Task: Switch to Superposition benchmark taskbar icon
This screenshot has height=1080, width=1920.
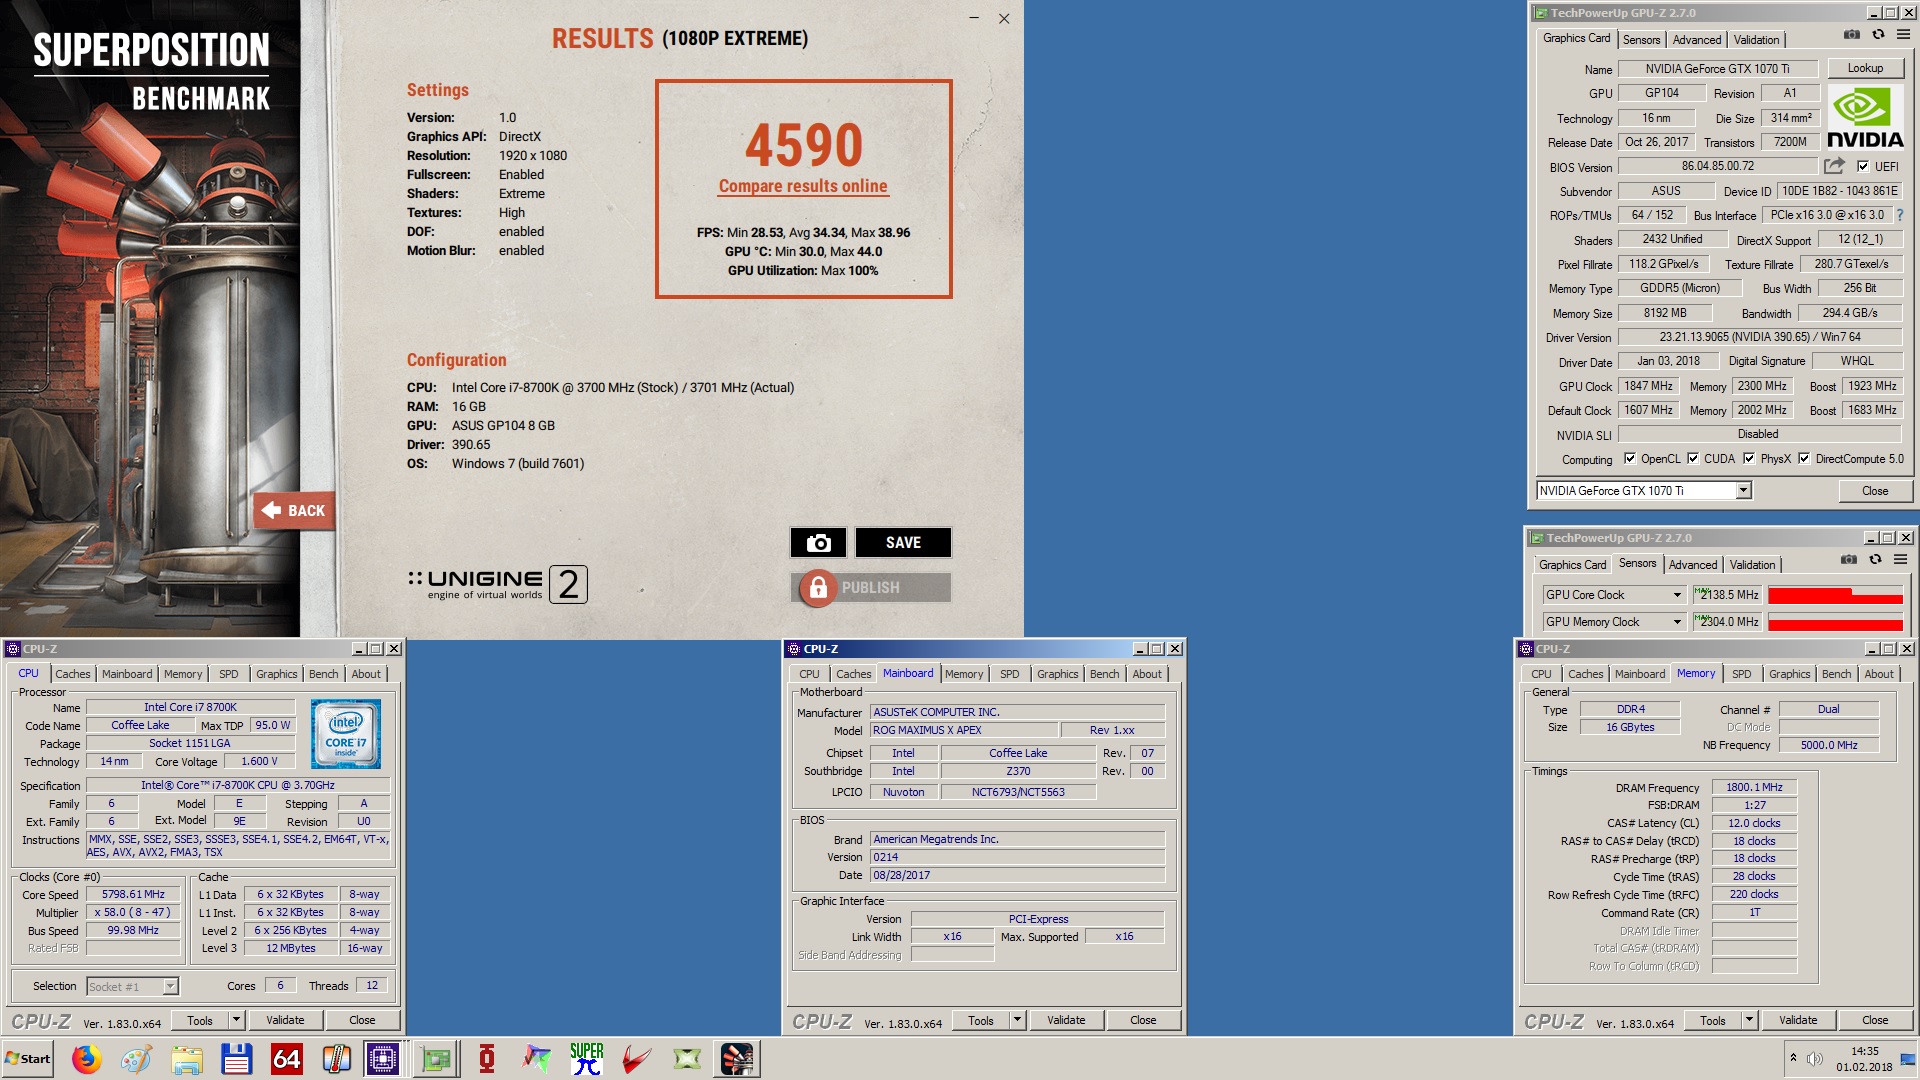Action: pyautogui.click(x=737, y=1058)
